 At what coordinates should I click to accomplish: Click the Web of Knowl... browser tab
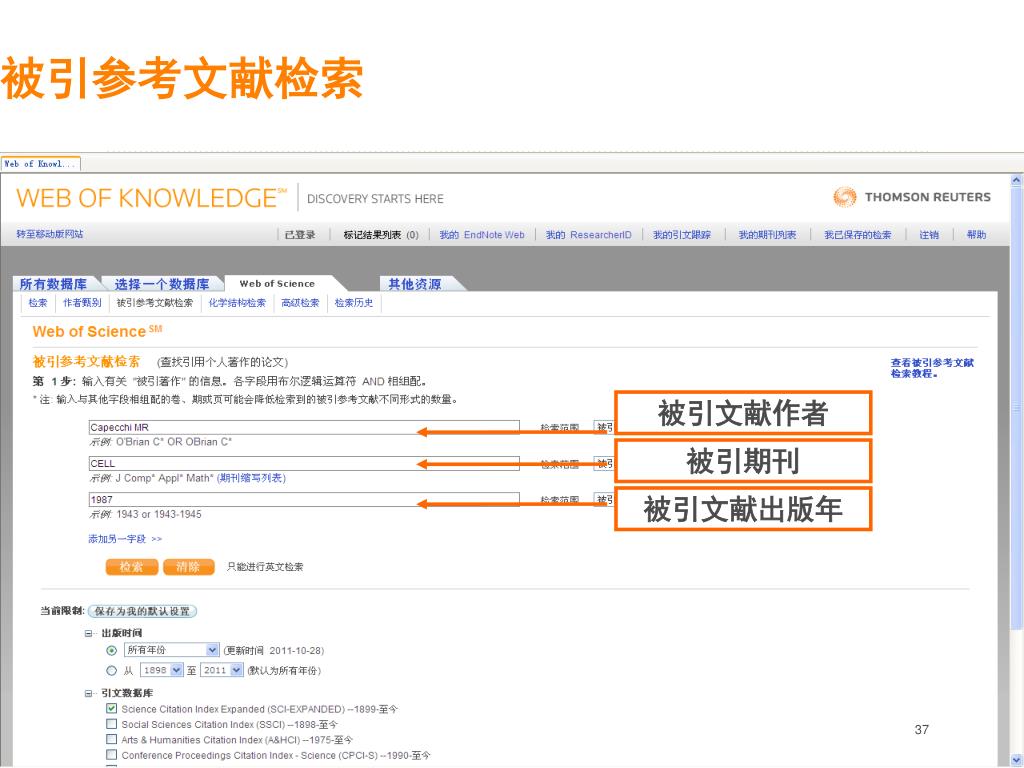pos(40,163)
